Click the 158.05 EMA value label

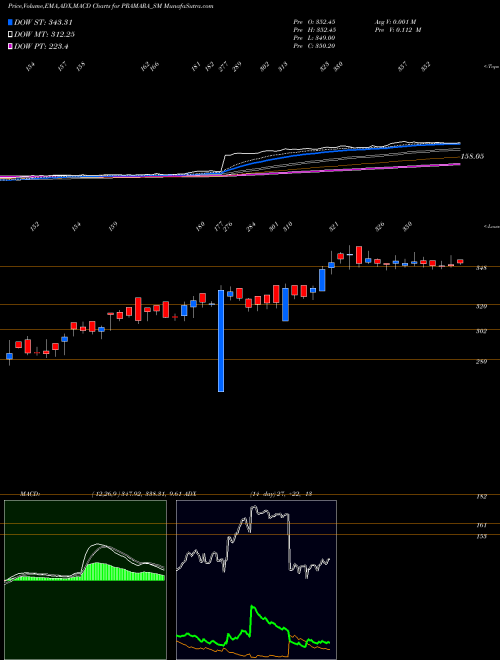tap(473, 156)
